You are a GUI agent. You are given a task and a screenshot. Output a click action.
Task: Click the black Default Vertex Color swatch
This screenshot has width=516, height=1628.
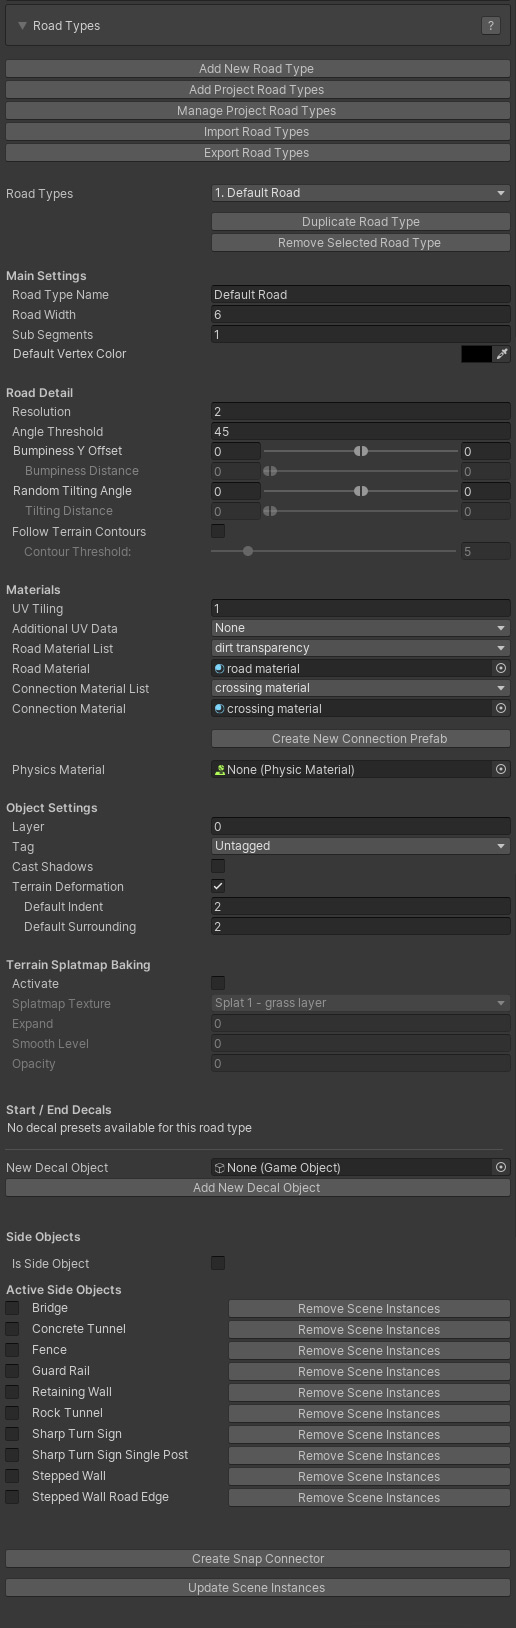coord(476,354)
